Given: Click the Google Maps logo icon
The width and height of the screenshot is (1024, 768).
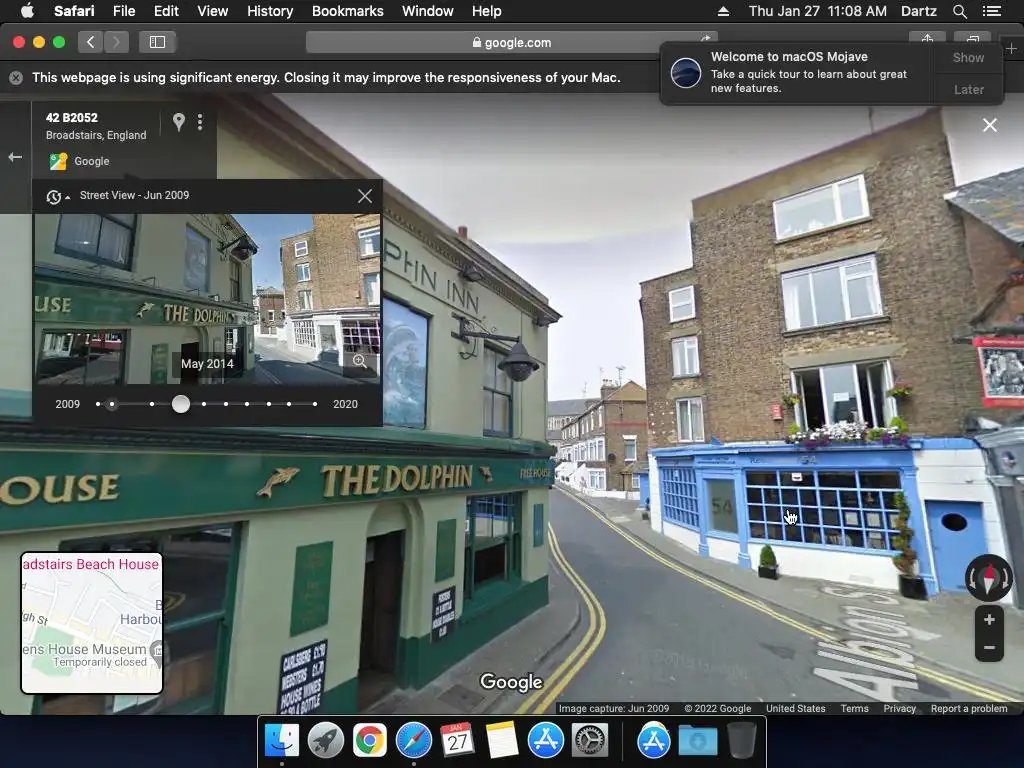Looking at the screenshot, I should (58, 161).
